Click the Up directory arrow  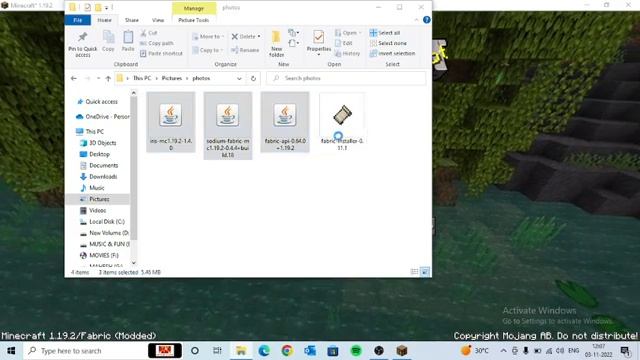pos(108,78)
